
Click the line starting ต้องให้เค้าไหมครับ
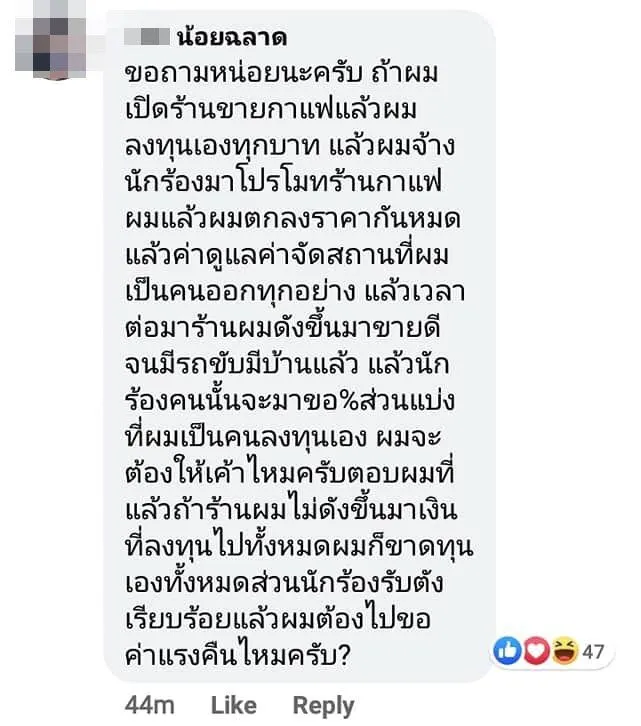tap(290, 473)
